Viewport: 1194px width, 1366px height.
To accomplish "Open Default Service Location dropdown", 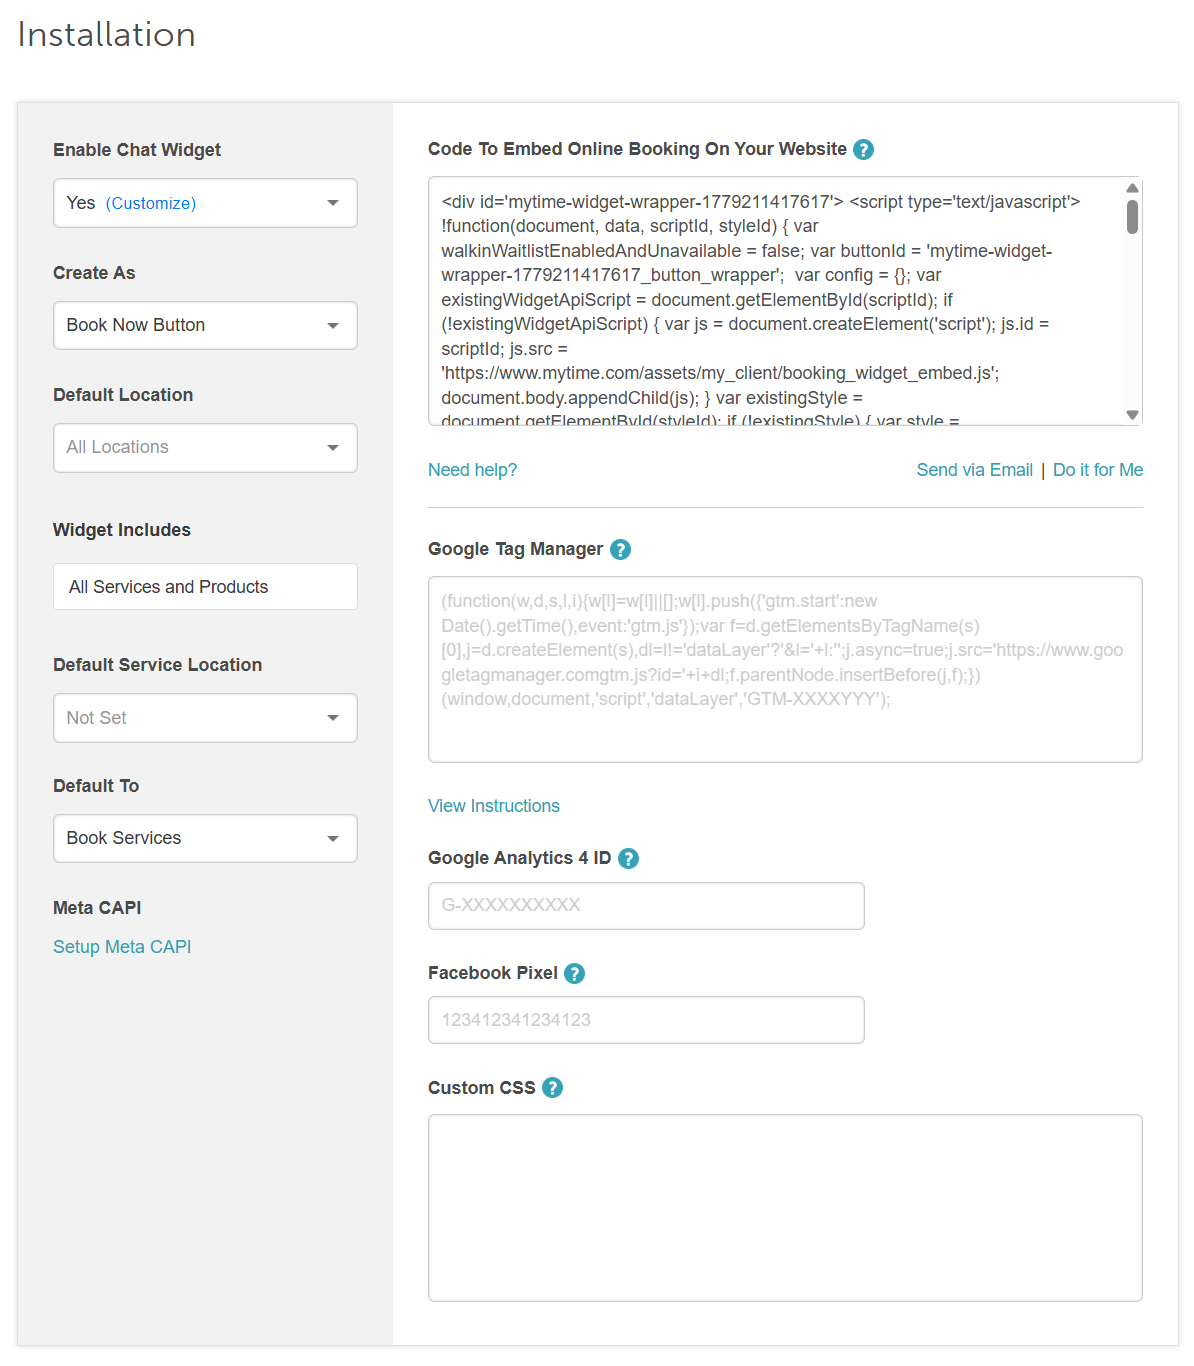I will (x=205, y=718).
